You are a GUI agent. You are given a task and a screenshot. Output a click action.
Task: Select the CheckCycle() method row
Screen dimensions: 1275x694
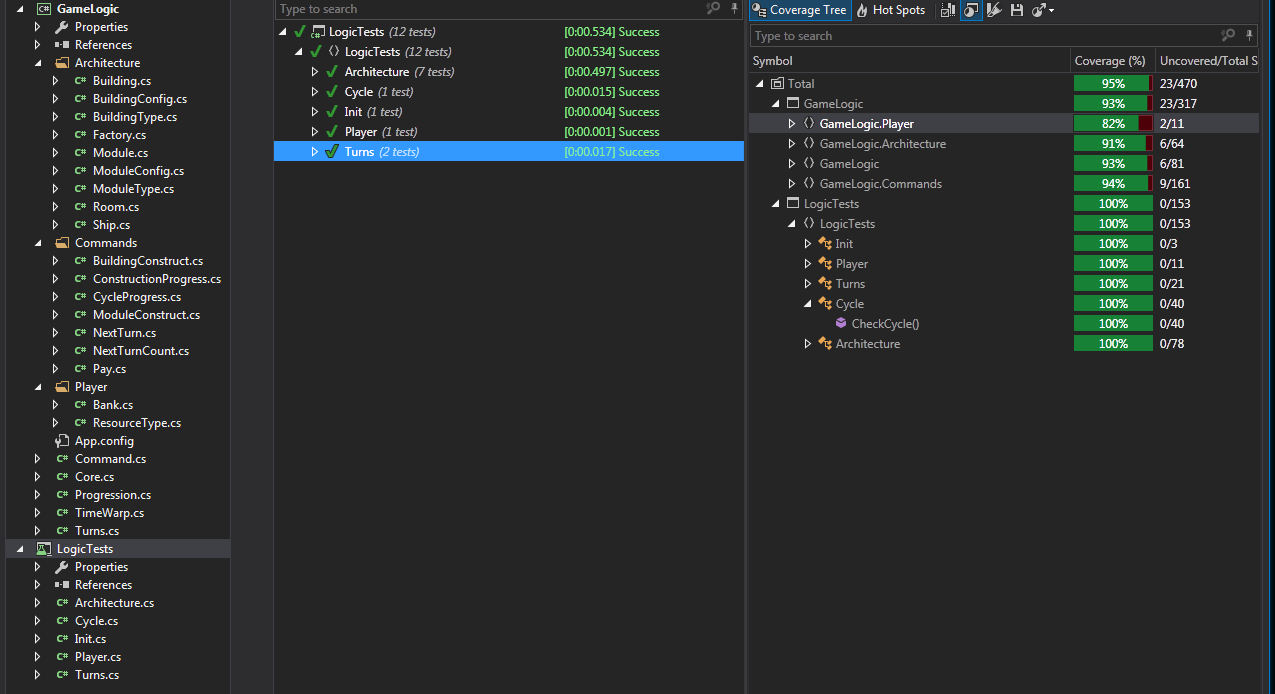(x=1003, y=324)
